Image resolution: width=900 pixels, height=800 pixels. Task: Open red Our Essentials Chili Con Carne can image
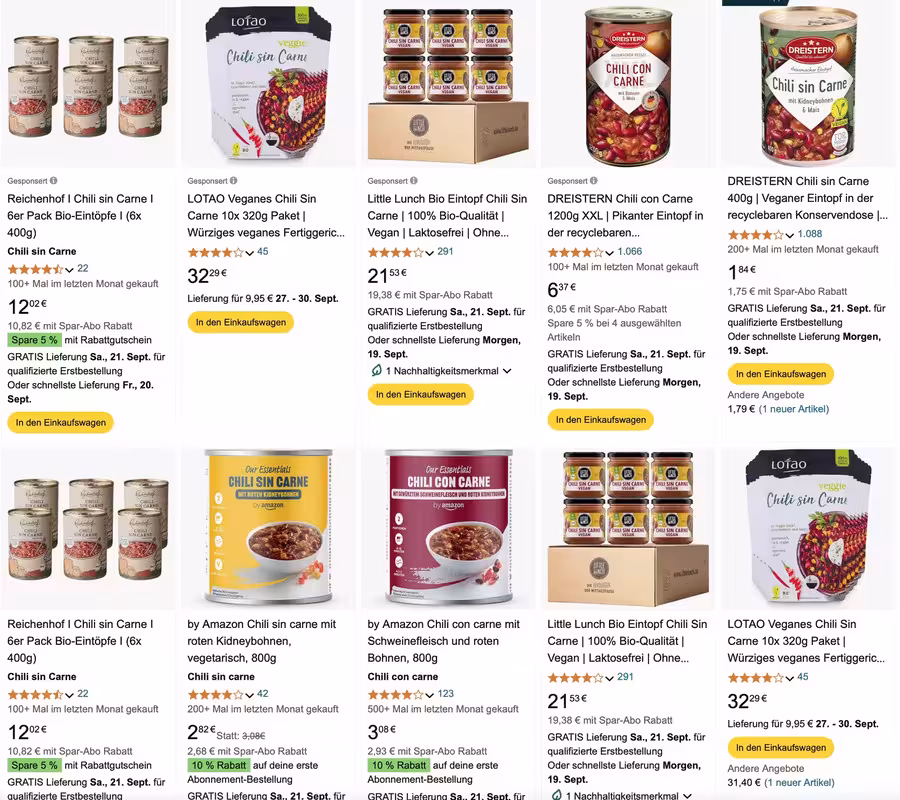click(449, 527)
